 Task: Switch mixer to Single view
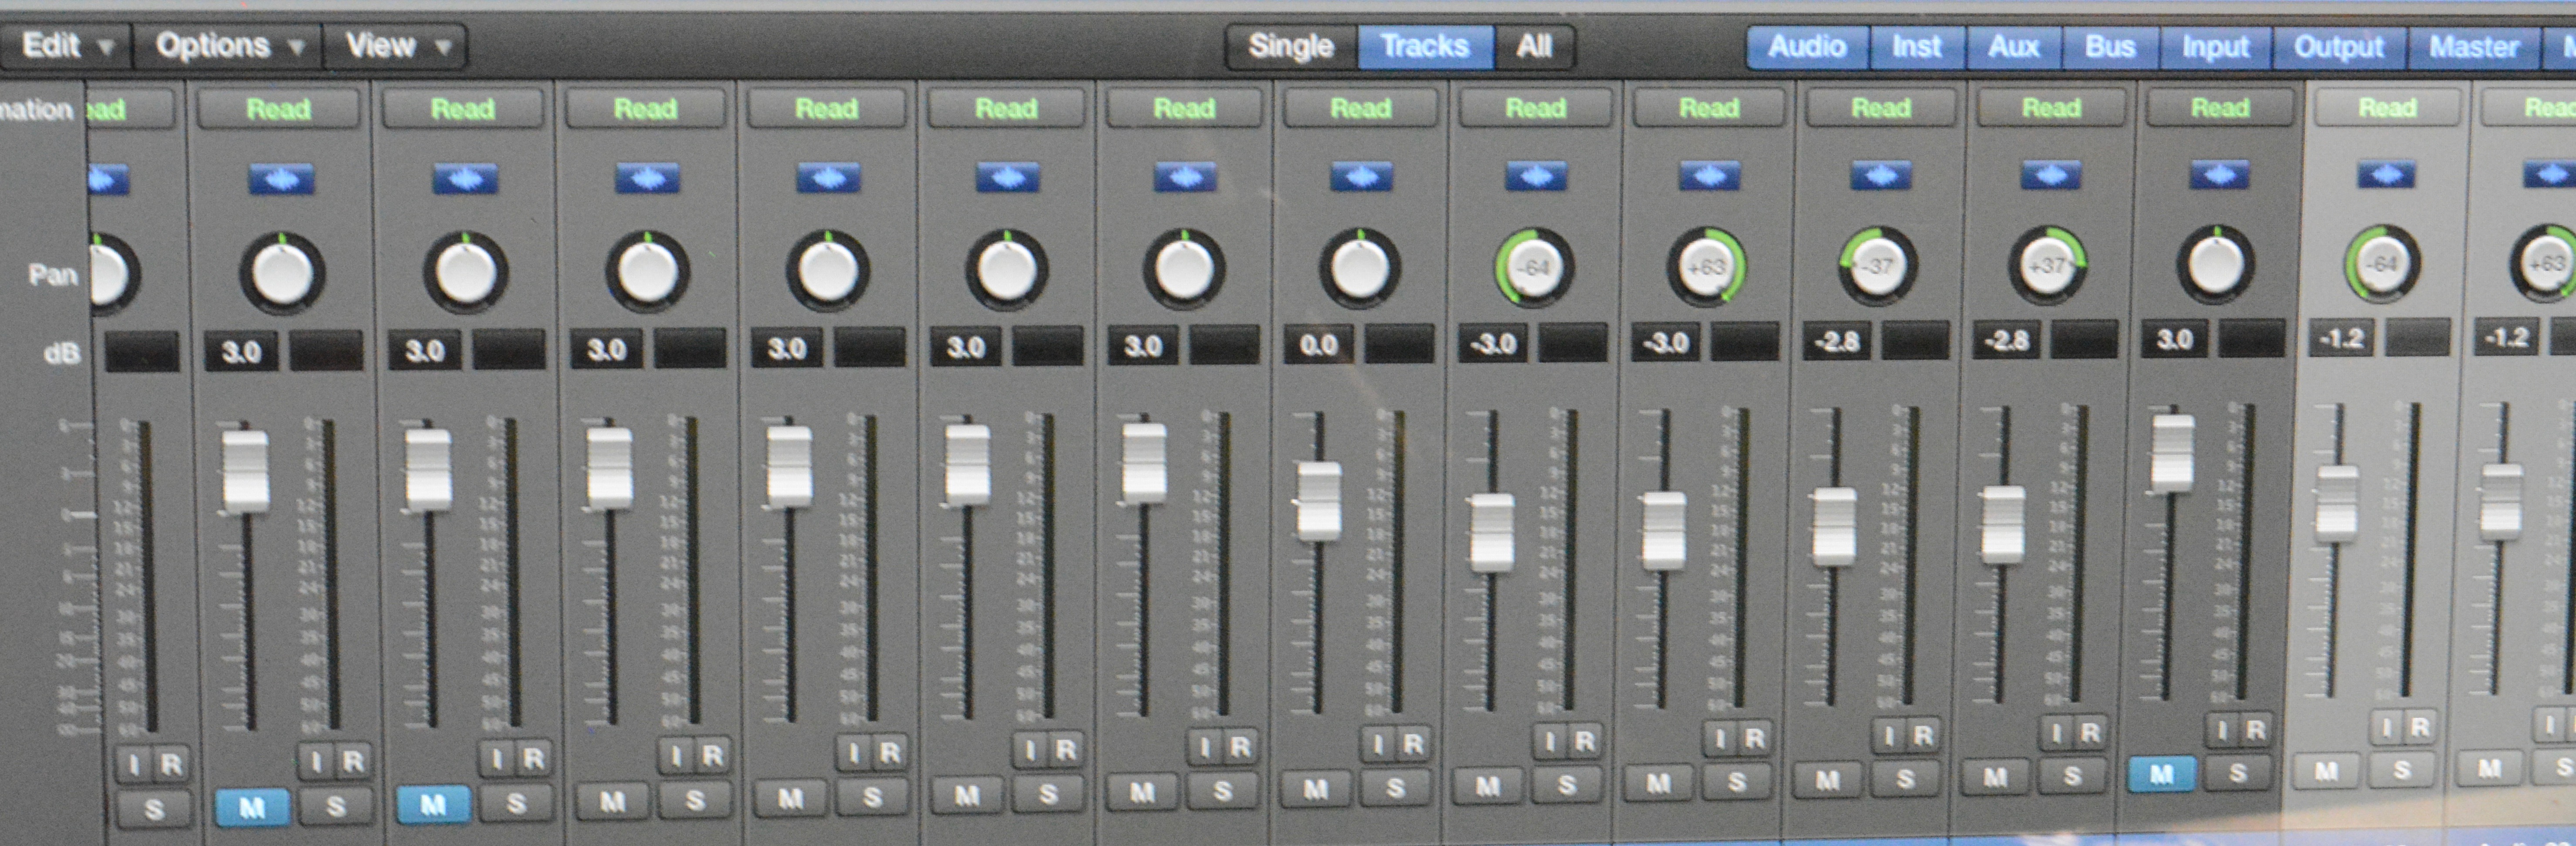pyautogui.click(x=1291, y=46)
